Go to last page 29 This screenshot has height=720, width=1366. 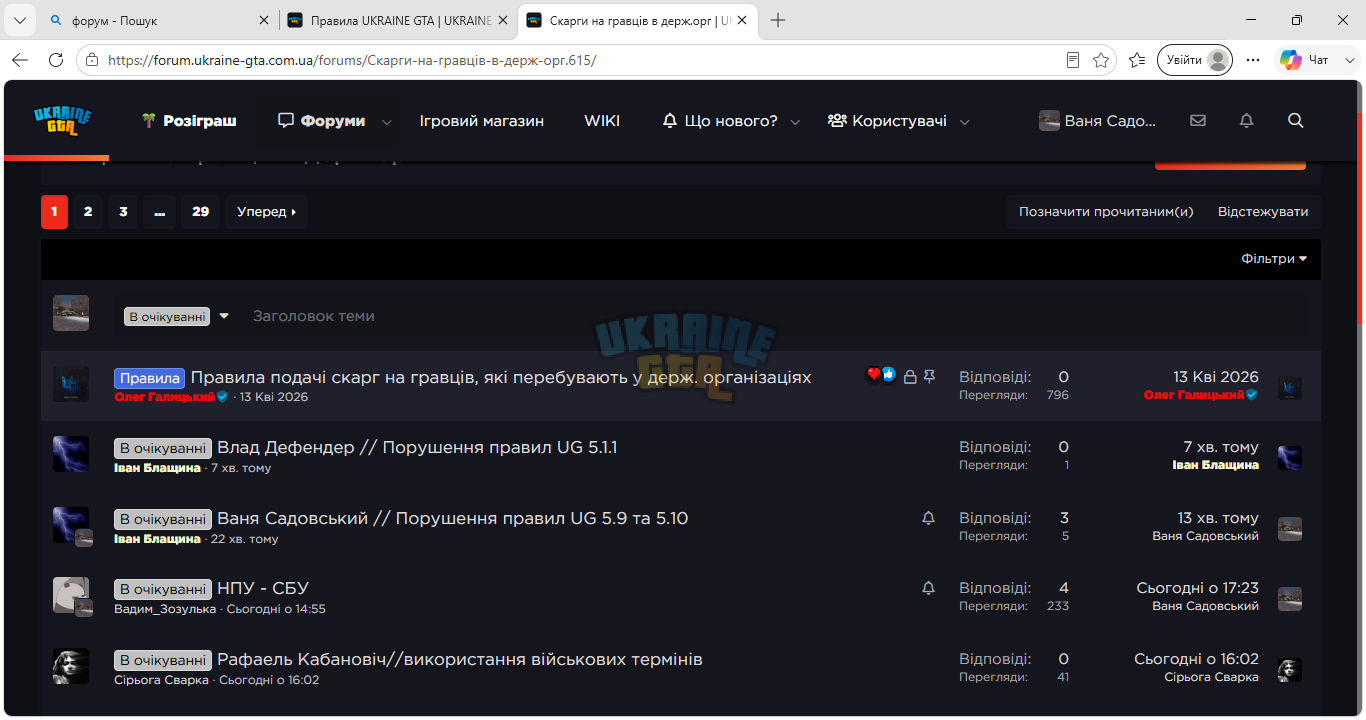[x=201, y=212]
